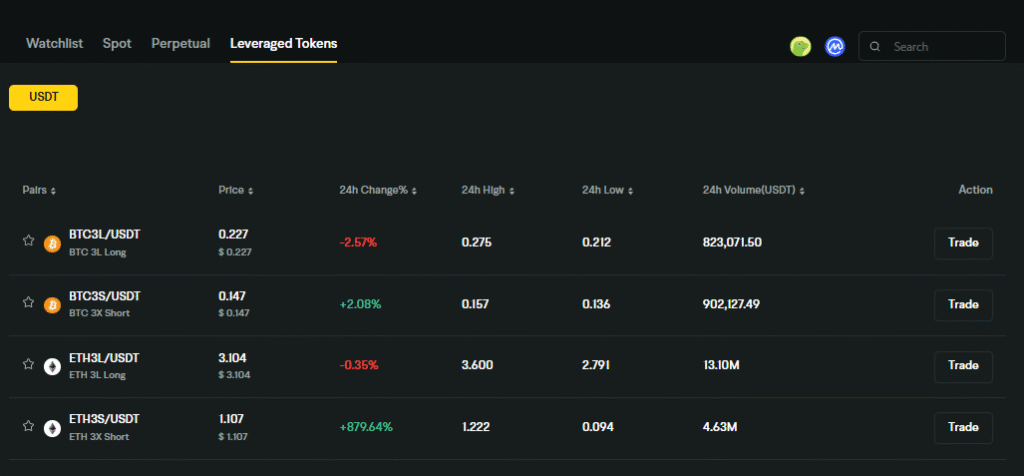
Task: Switch to the Watchlist tab
Action: coord(54,44)
